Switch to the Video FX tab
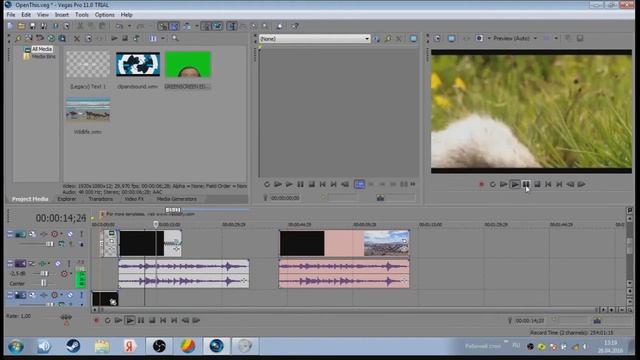640x360 pixels. coord(134,199)
